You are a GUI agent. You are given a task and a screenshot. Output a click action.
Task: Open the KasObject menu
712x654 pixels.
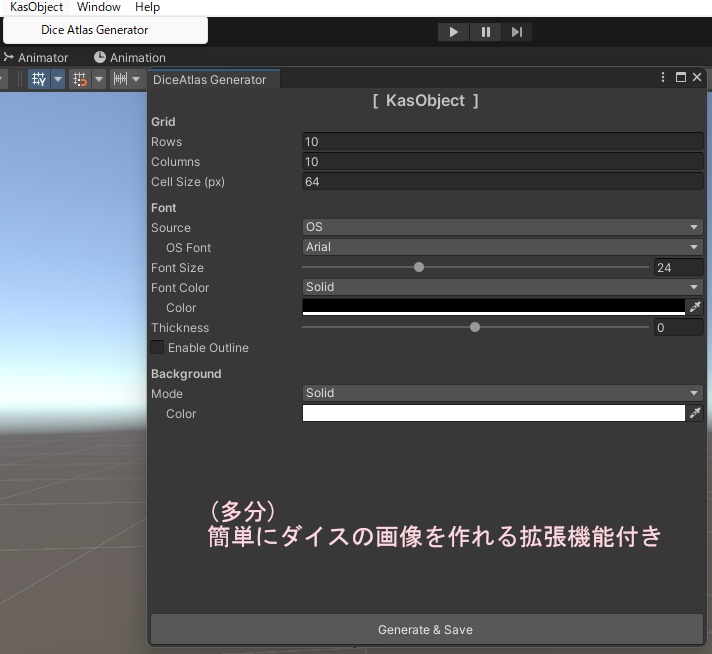[x=36, y=7]
